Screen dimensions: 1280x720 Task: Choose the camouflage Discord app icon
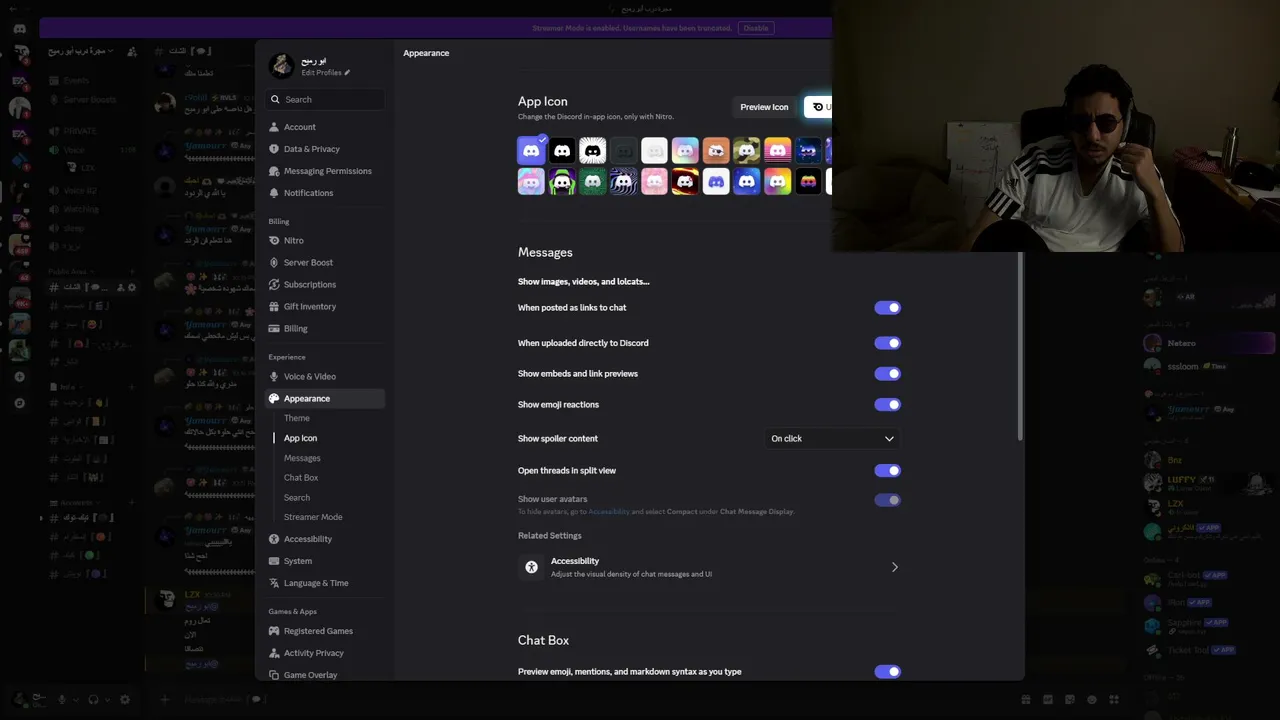tap(747, 150)
